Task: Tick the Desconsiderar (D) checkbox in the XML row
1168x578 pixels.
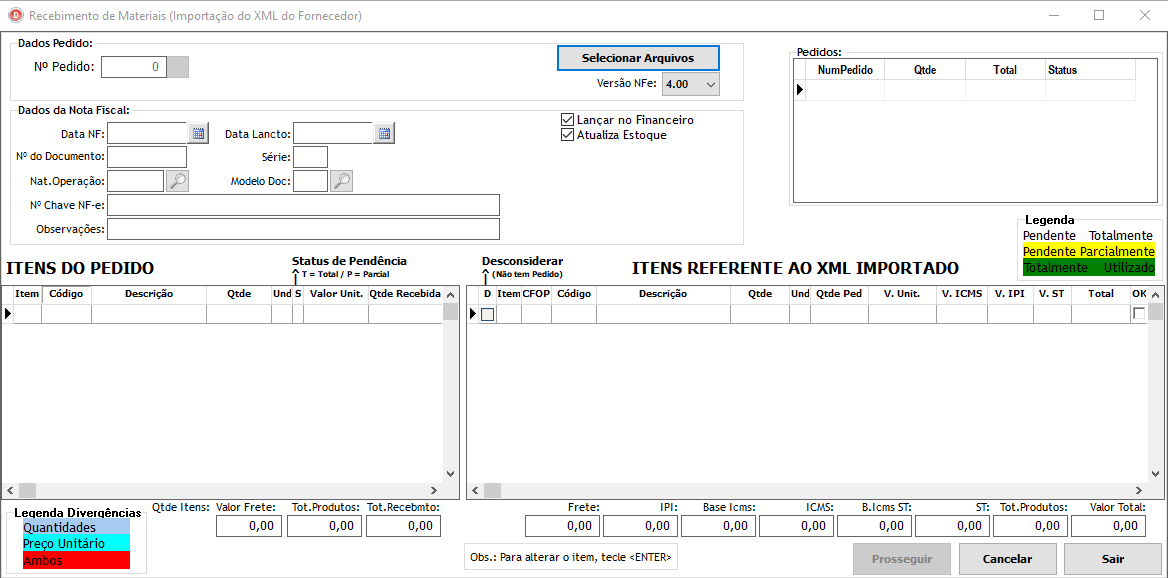Action: (x=487, y=314)
